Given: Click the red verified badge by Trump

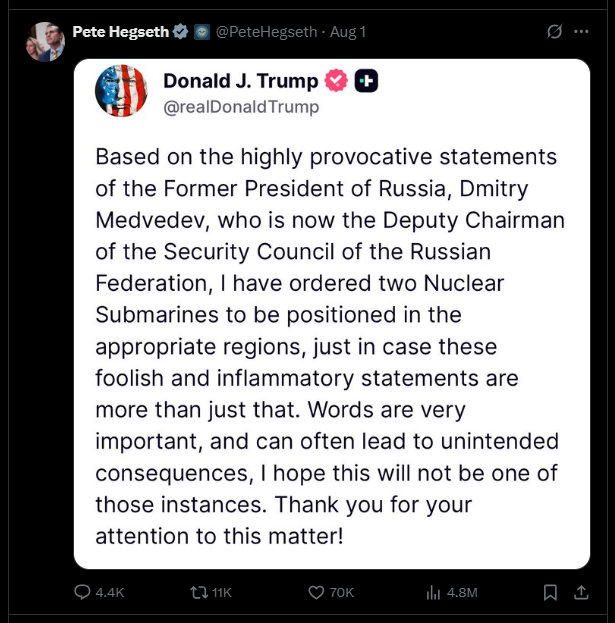Looking at the screenshot, I should 336,81.
